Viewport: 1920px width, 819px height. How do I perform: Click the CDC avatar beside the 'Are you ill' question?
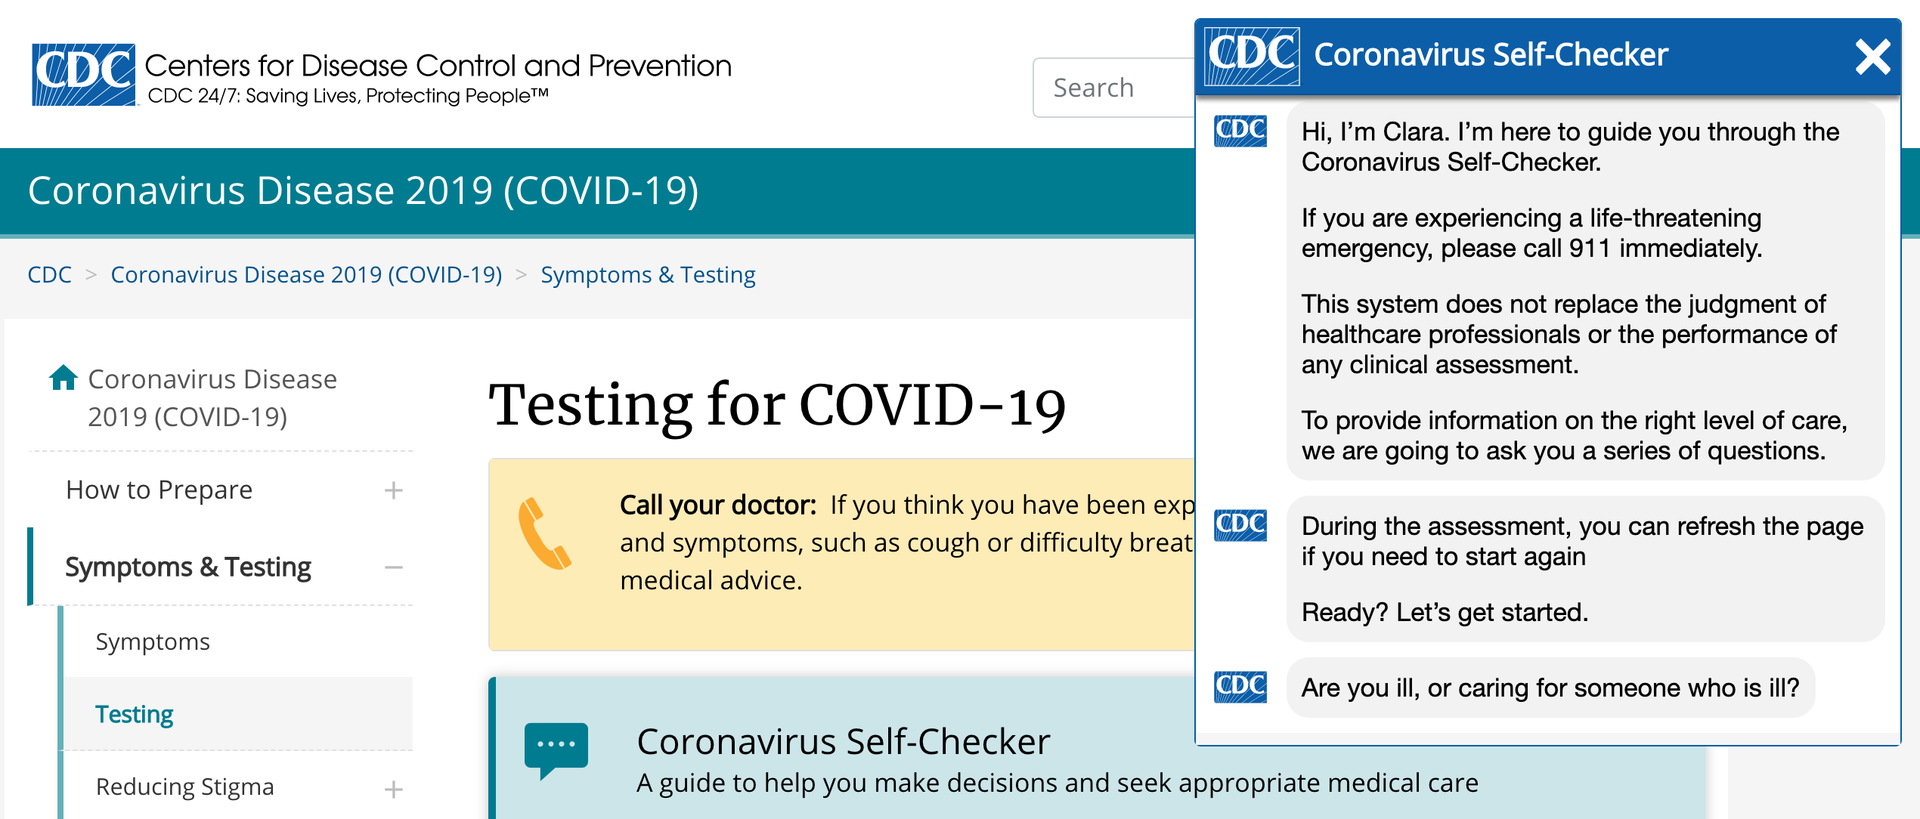point(1240,687)
